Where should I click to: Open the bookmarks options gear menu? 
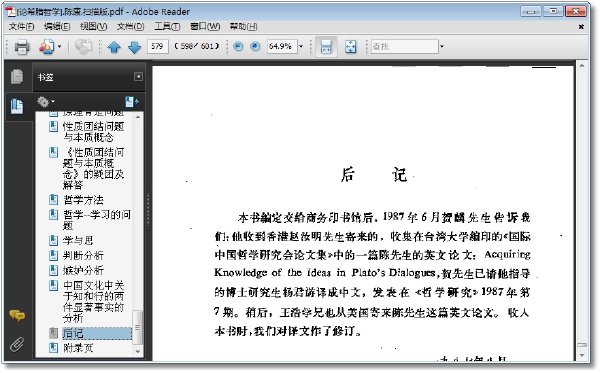point(46,102)
